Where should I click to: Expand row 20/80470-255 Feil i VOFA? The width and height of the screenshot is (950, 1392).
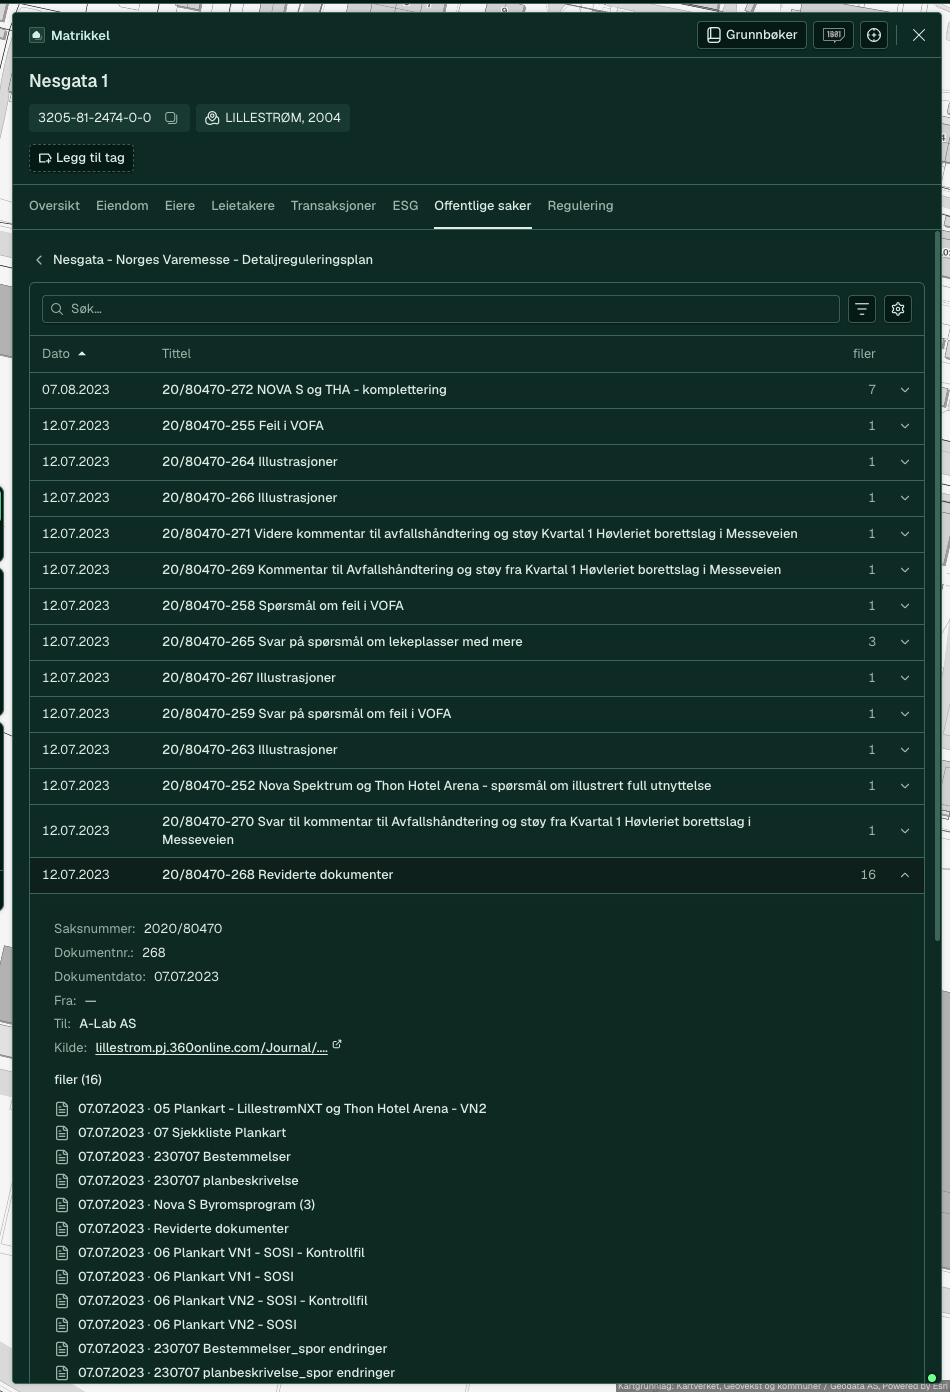905,426
